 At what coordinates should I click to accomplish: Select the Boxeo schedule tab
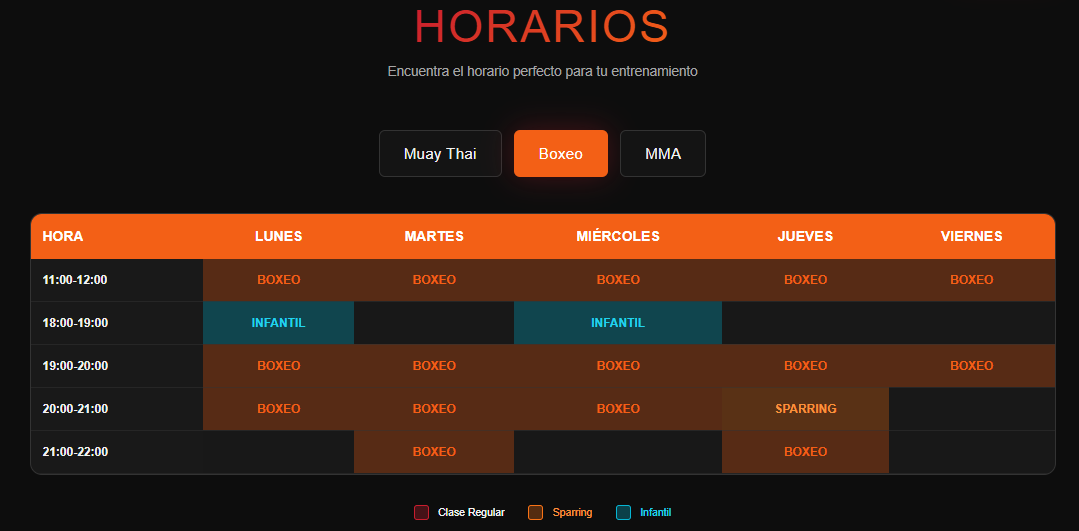click(x=561, y=153)
